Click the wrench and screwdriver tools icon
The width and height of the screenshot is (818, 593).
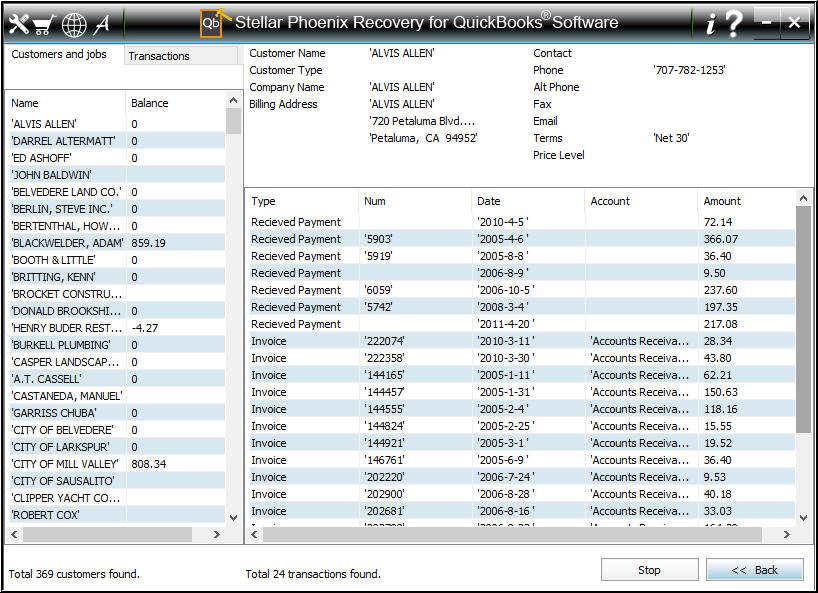[18, 23]
